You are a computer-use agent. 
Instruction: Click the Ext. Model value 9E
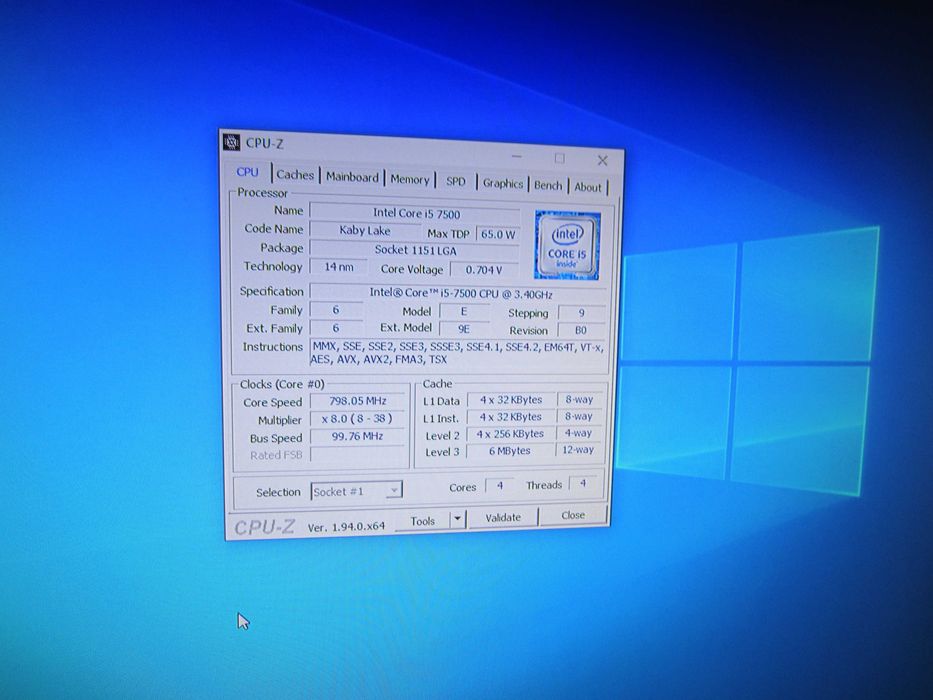click(x=464, y=329)
